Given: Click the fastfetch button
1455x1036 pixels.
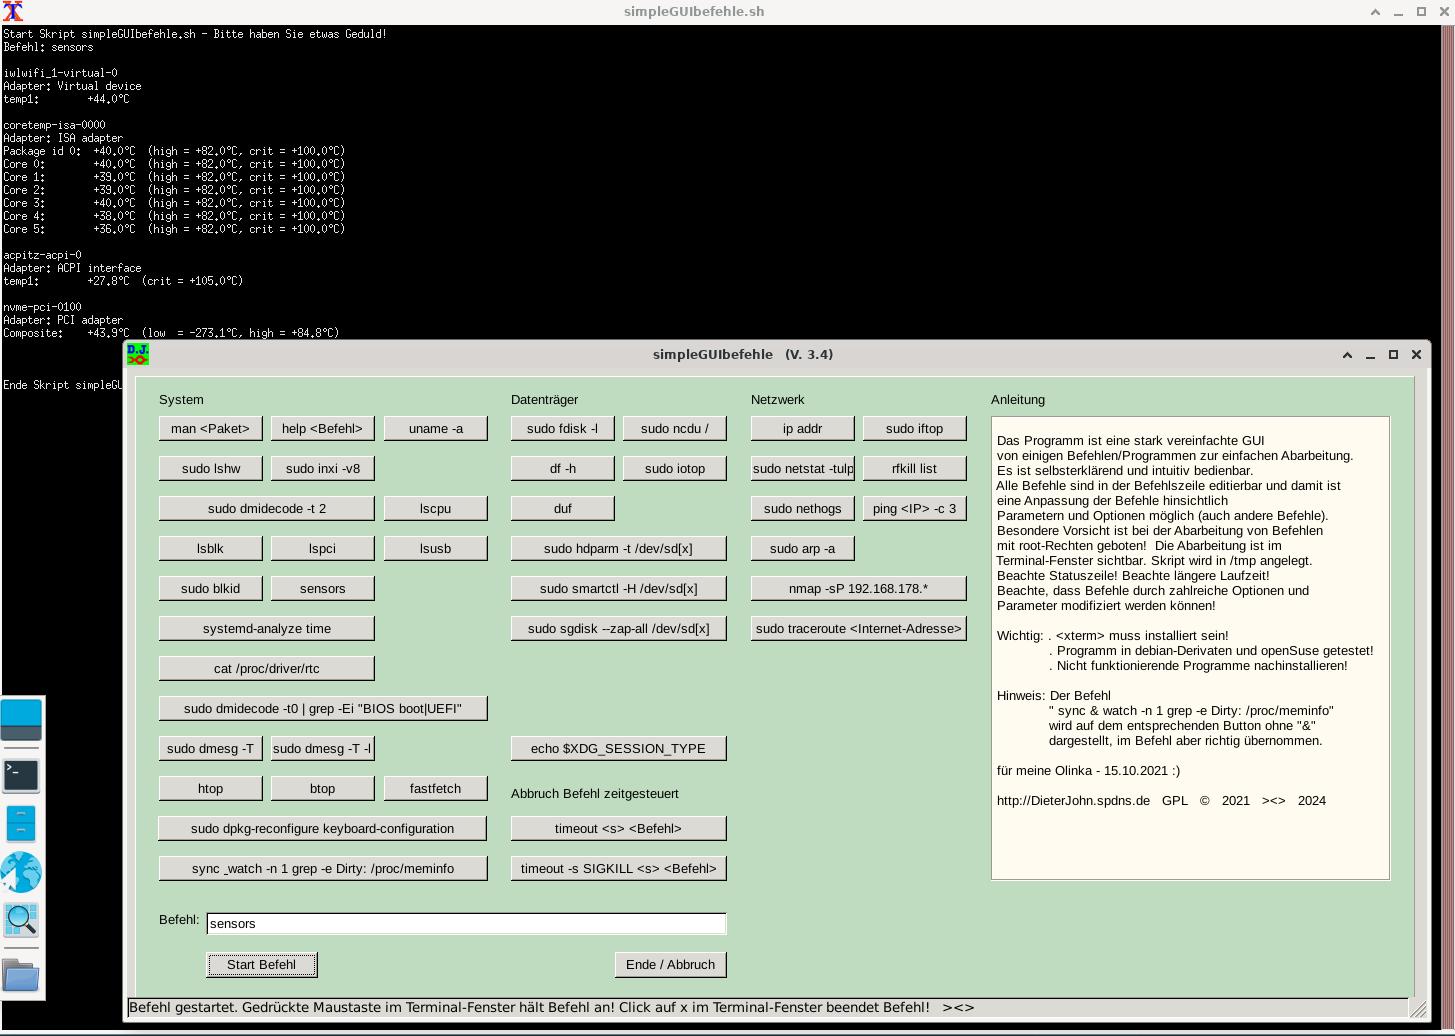Looking at the screenshot, I should 436,788.
